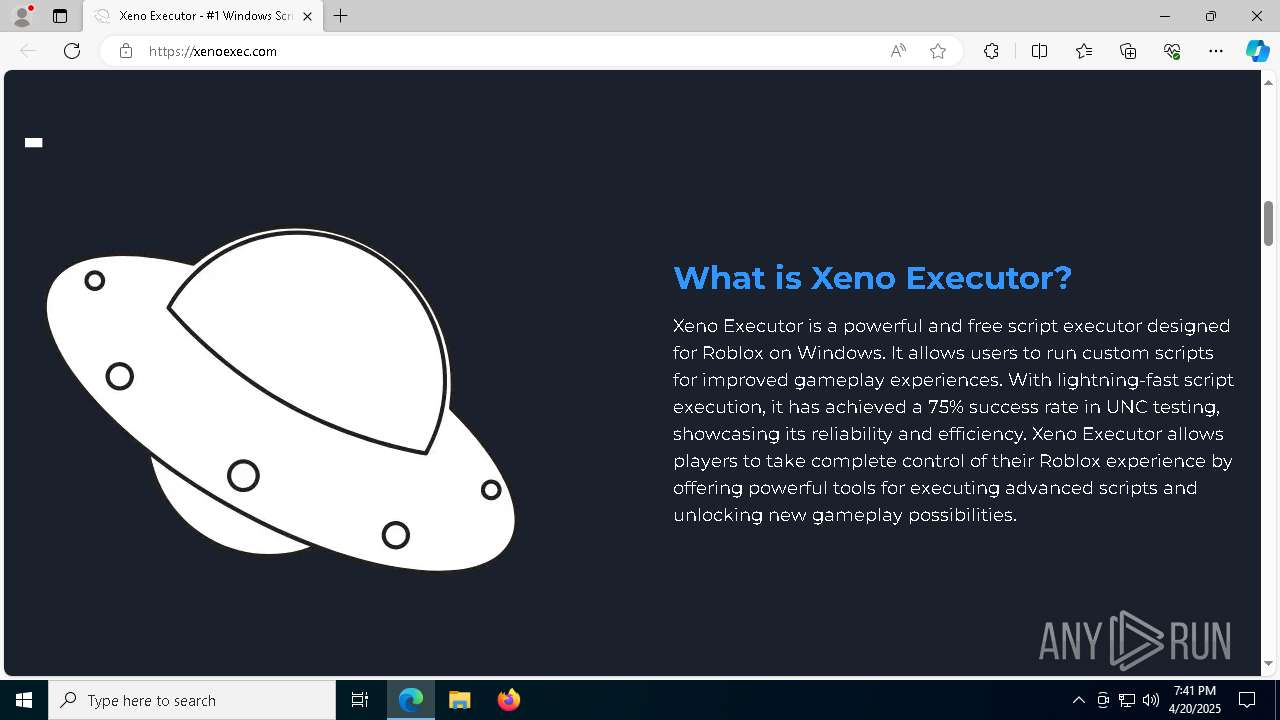Click the site hamburger menu icon
The height and width of the screenshot is (720, 1280).
tap(34, 143)
